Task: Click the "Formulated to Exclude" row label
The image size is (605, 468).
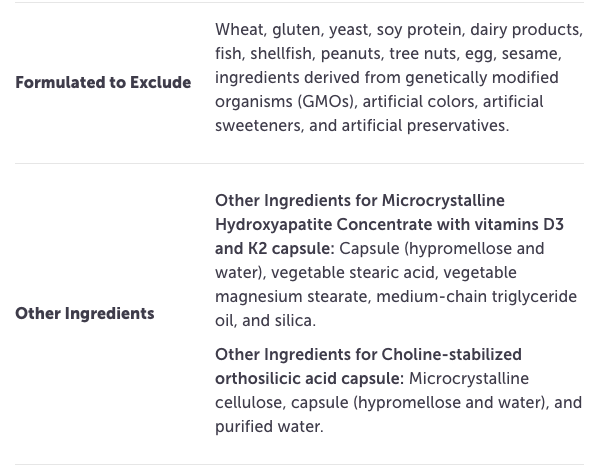Action: coord(103,83)
